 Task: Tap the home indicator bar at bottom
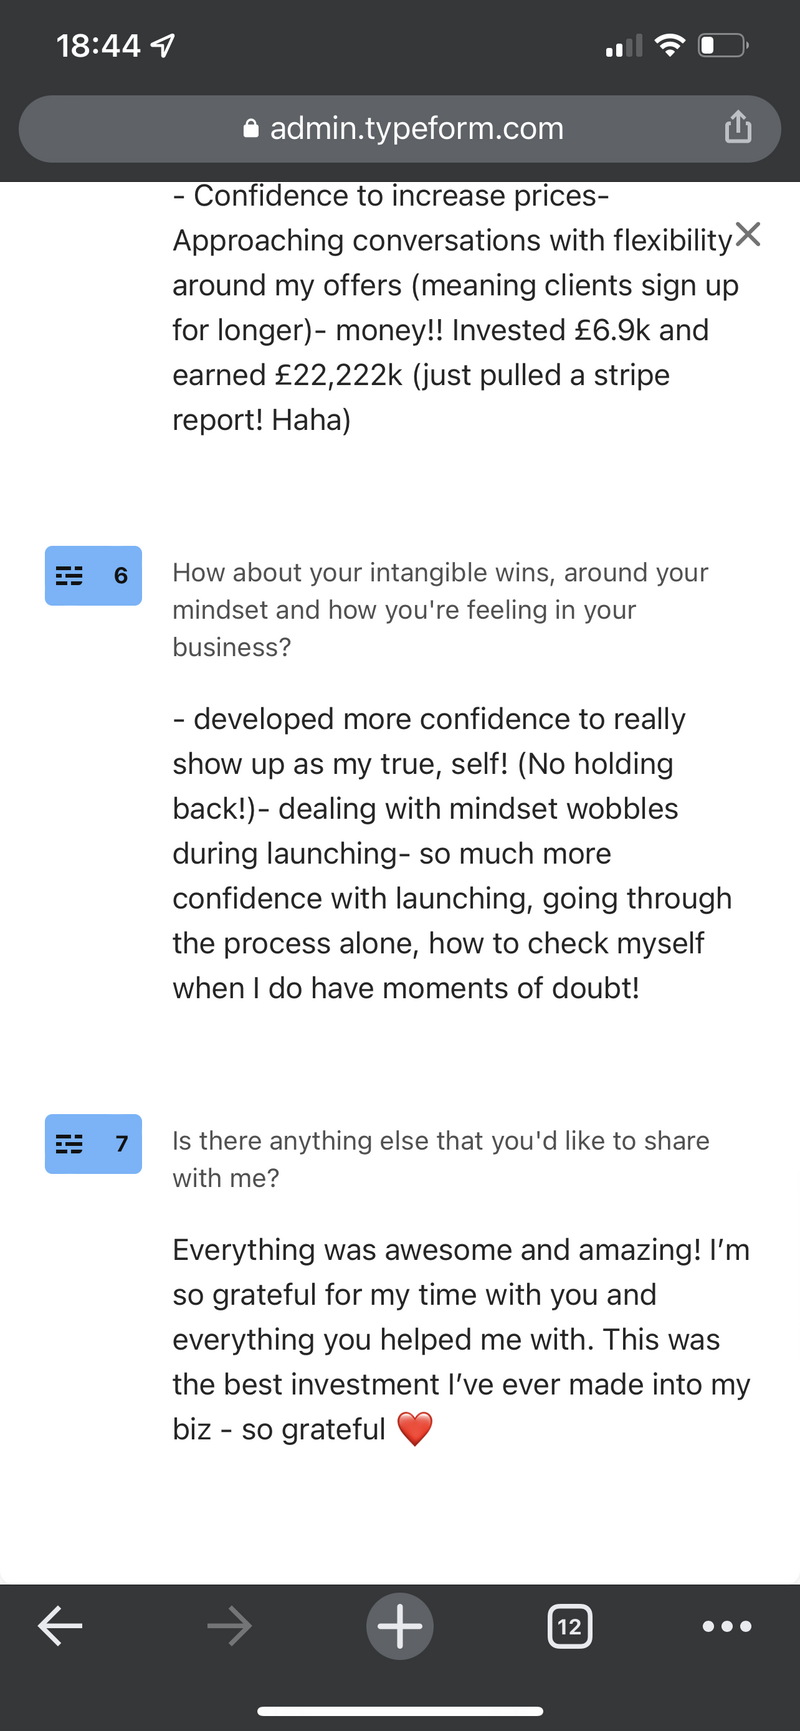[400, 1711]
